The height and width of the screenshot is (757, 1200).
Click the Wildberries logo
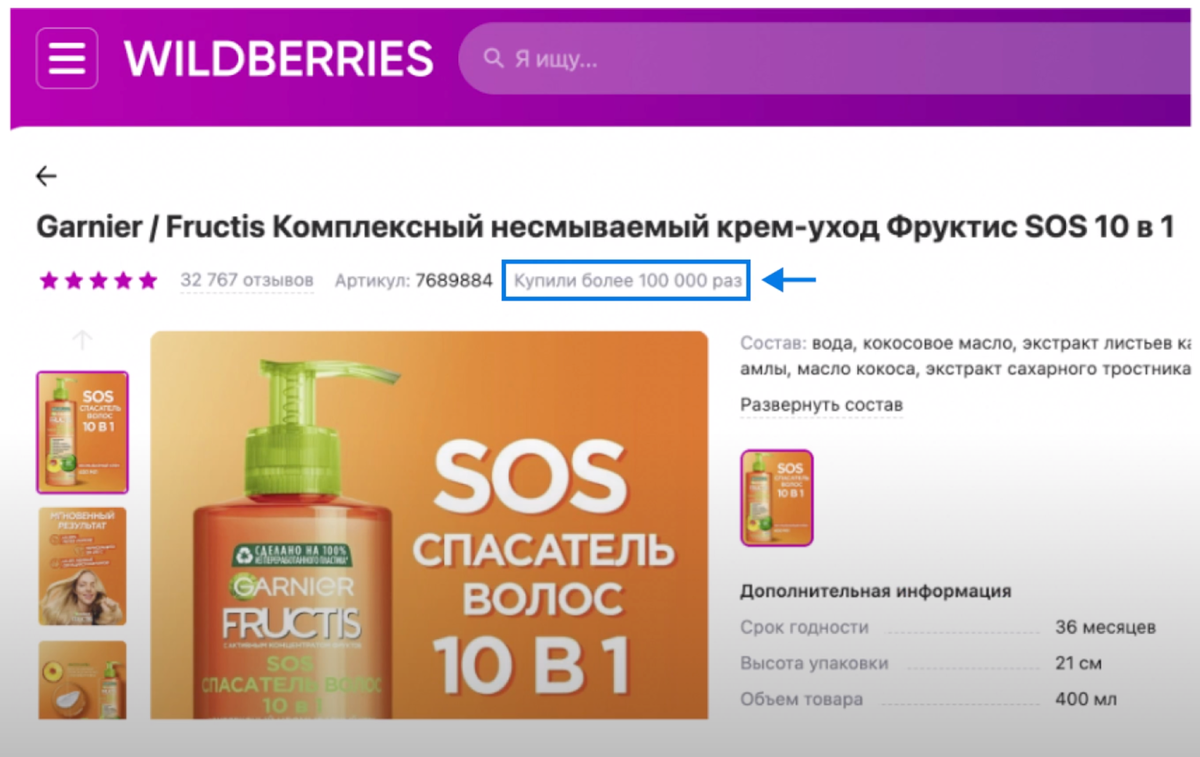point(278,60)
